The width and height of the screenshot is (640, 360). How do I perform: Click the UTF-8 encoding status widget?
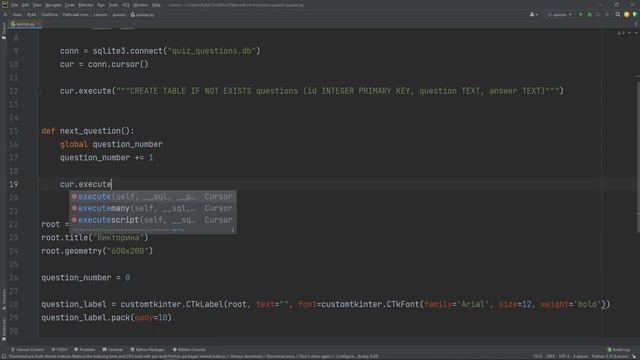tap(563, 357)
